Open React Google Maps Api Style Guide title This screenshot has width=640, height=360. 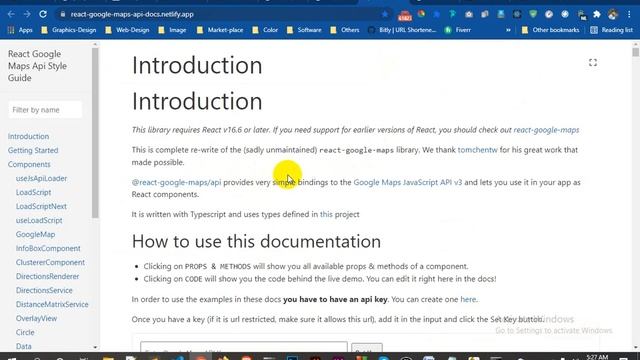pos(37,66)
